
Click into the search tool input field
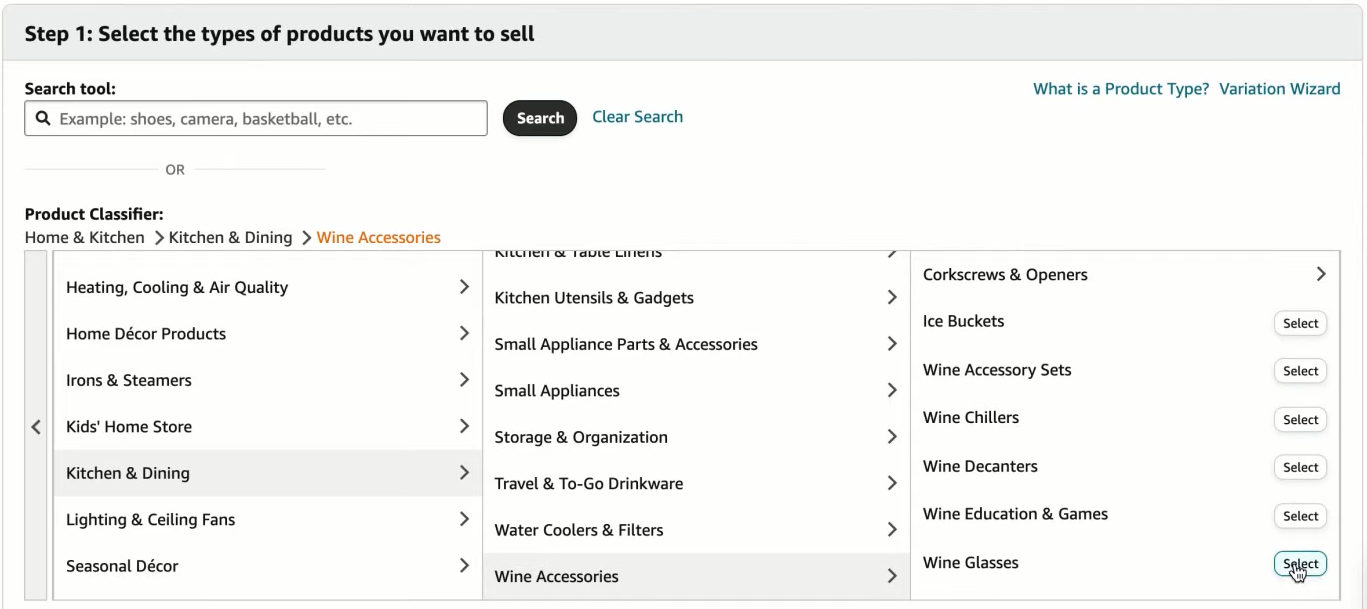coord(256,118)
